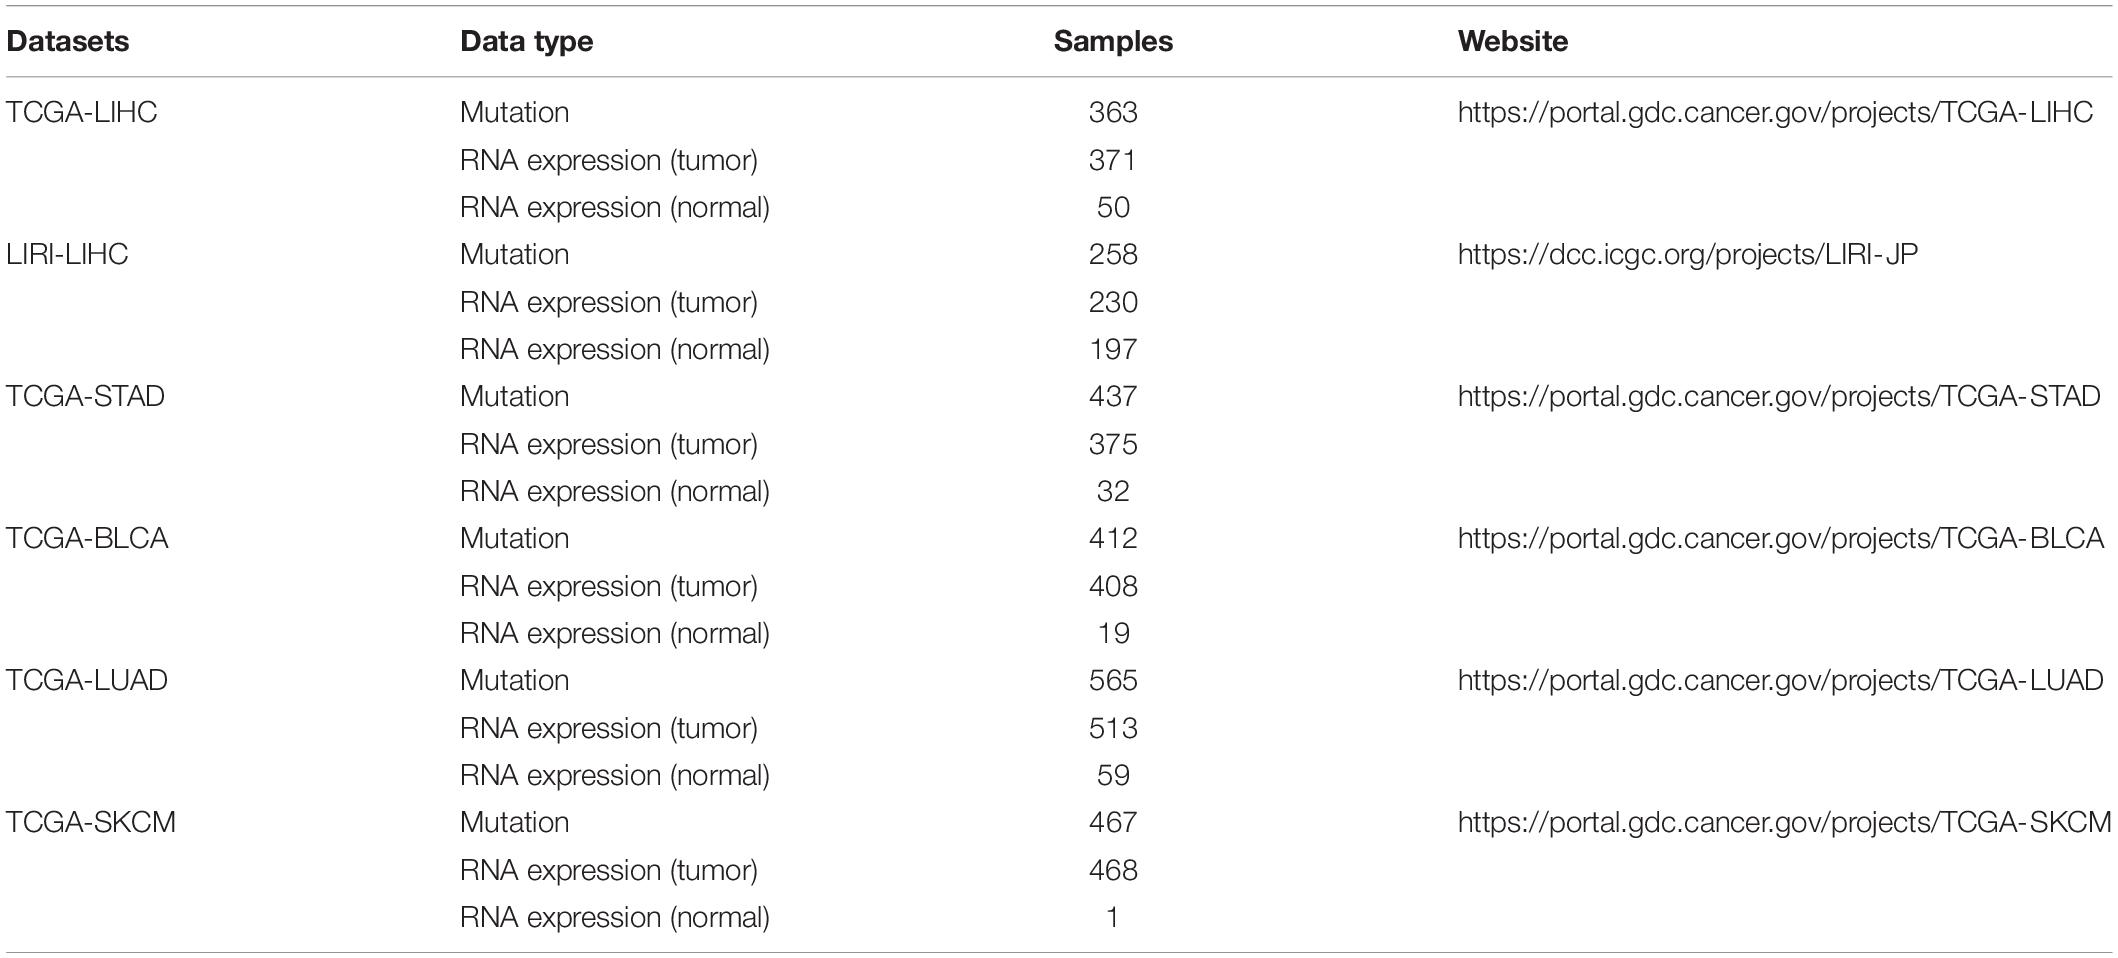Click the Datasets column header
The height and width of the screenshot is (958, 2118).
coord(68,41)
